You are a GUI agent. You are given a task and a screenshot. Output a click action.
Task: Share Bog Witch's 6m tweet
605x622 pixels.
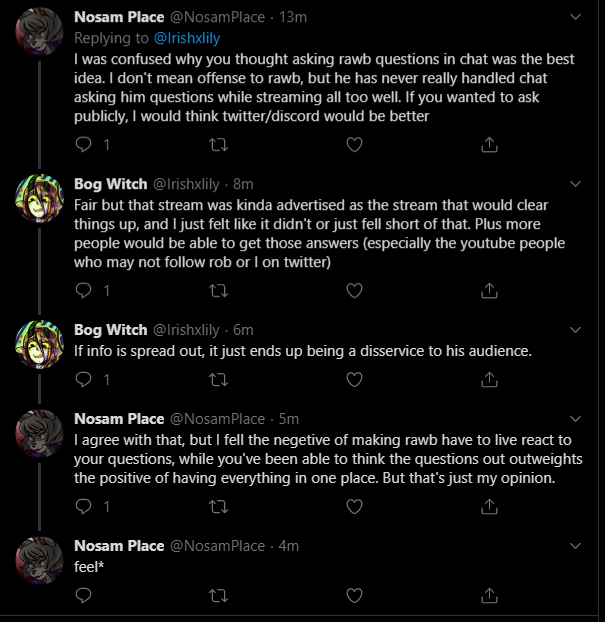tap(489, 380)
